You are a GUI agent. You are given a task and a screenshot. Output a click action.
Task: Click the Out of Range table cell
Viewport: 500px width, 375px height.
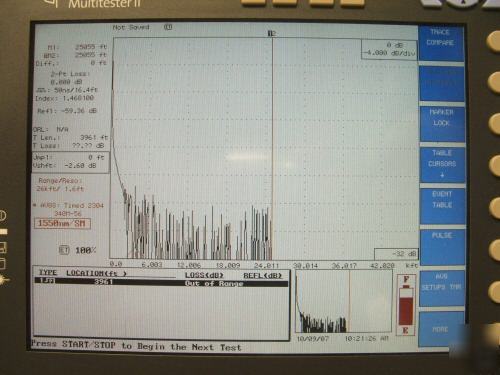click(214, 283)
